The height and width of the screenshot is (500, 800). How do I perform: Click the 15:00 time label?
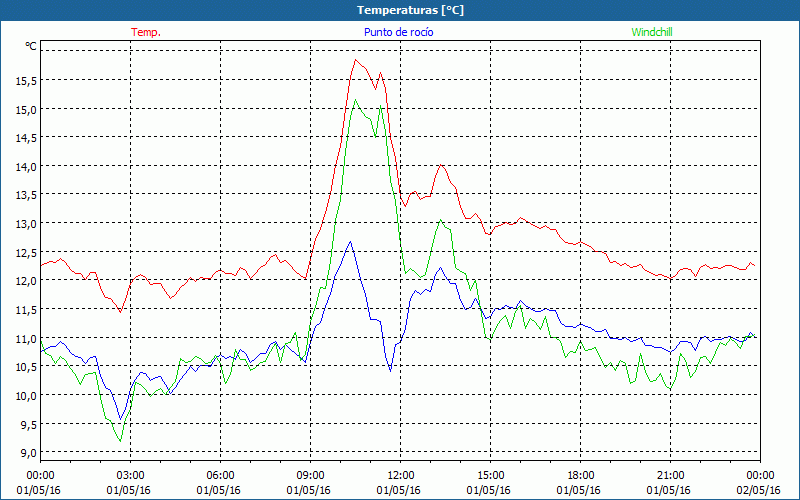(490, 476)
